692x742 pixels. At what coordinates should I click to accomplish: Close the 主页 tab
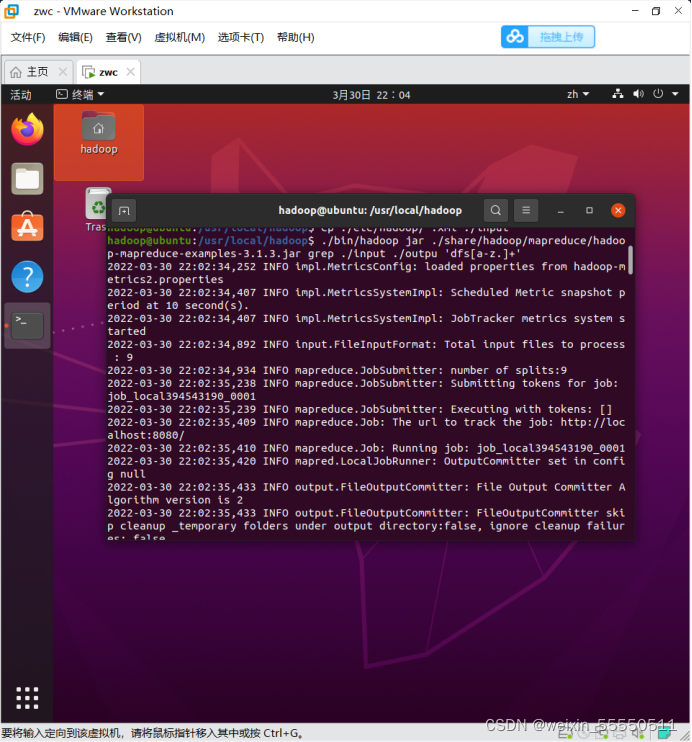click(x=62, y=71)
